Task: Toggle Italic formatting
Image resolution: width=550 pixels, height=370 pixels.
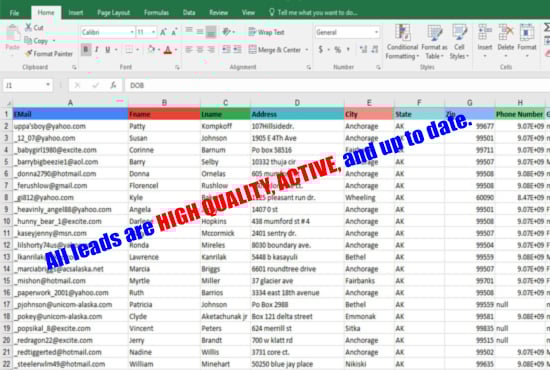Action: [97, 49]
